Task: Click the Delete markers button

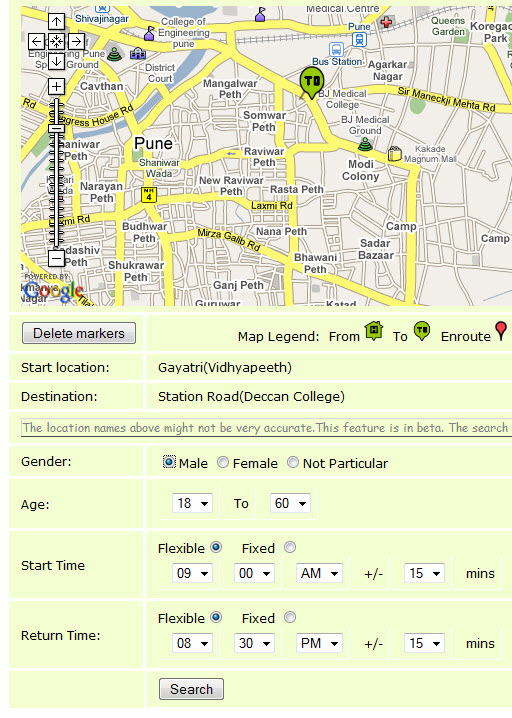Action: click(79, 333)
